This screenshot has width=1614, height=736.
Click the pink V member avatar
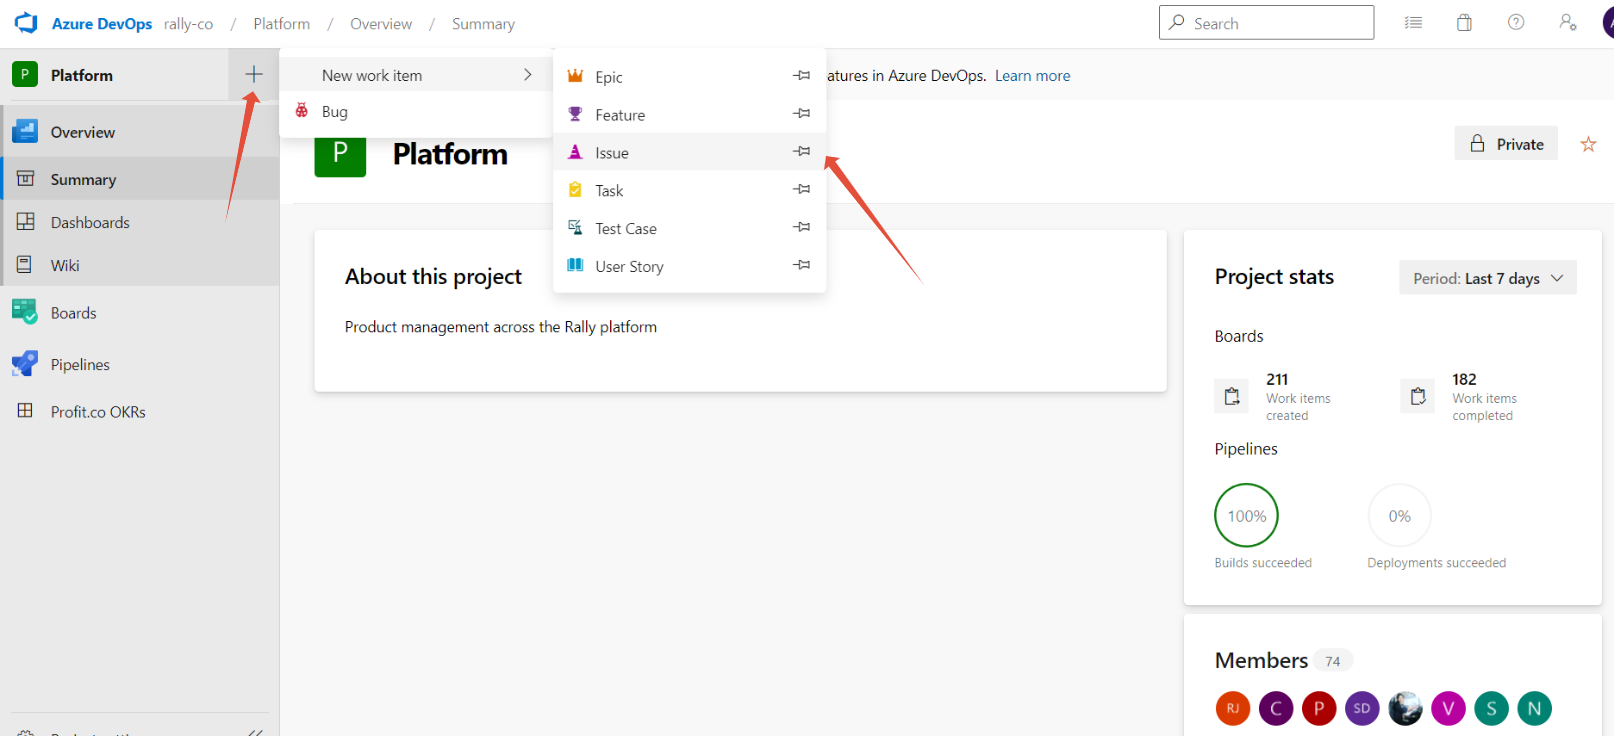pyautogui.click(x=1448, y=708)
